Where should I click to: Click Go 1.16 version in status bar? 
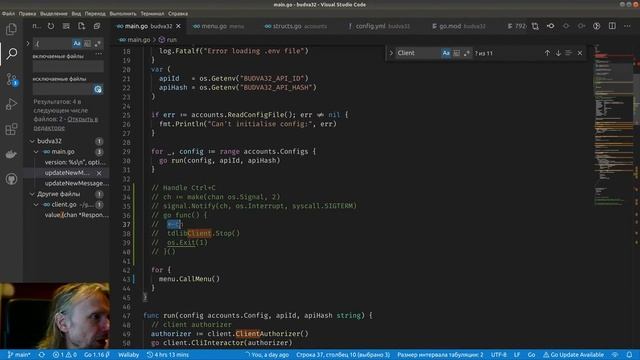coord(97,355)
